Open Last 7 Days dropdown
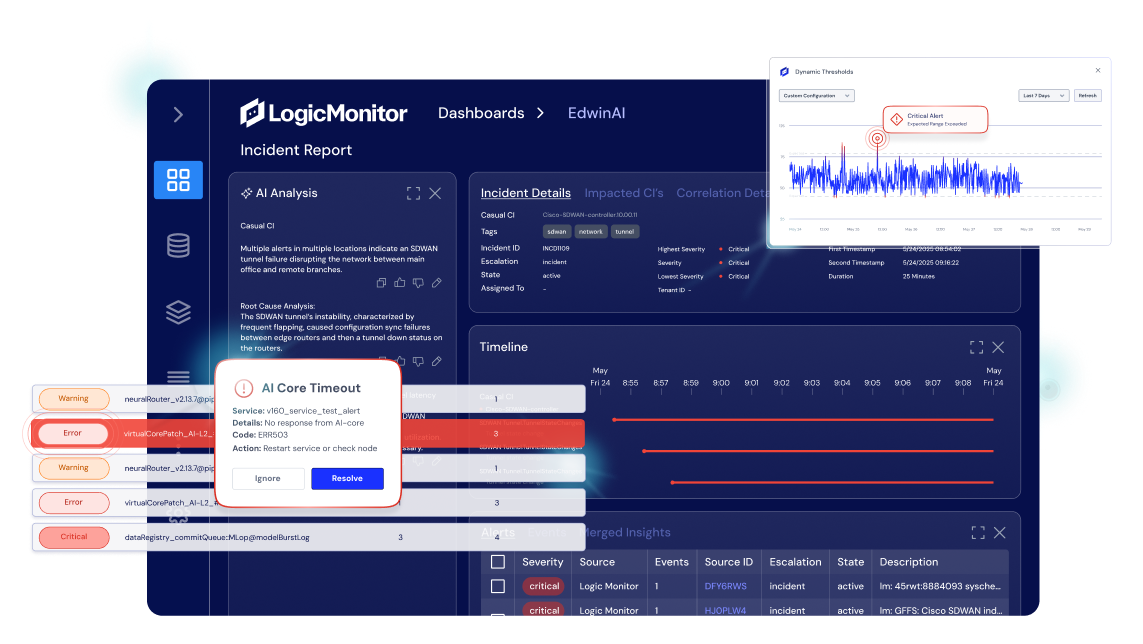Viewport: 1143px width, 644px height. [1043, 96]
